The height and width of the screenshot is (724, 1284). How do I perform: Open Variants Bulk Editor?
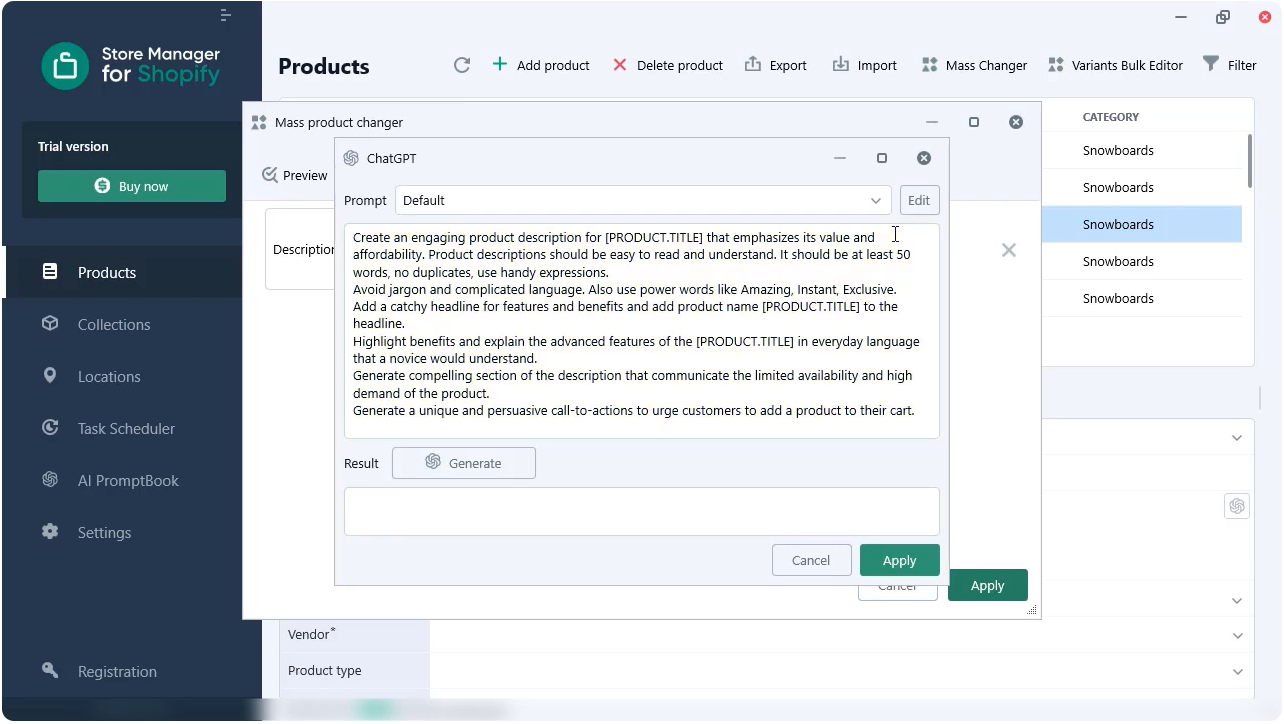[x=1115, y=65]
